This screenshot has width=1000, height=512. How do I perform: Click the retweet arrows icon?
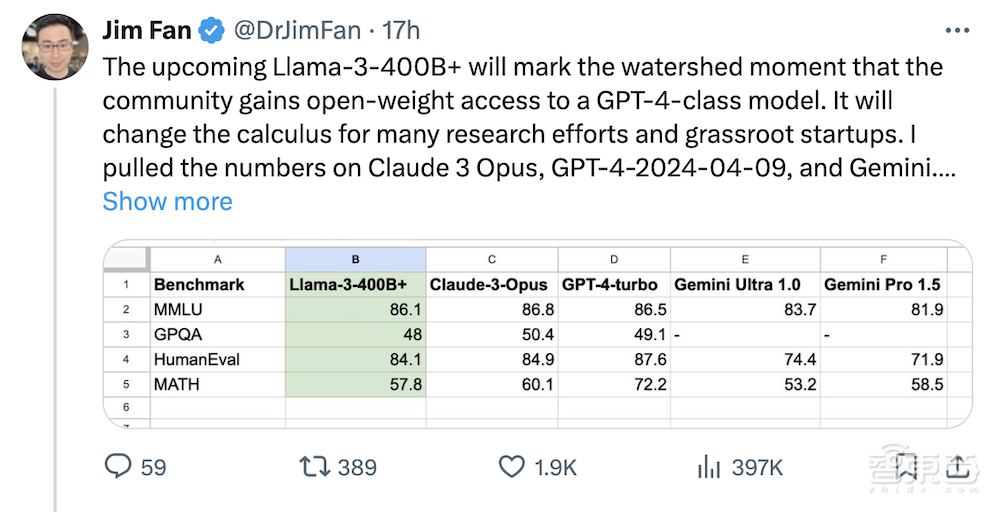pos(313,466)
